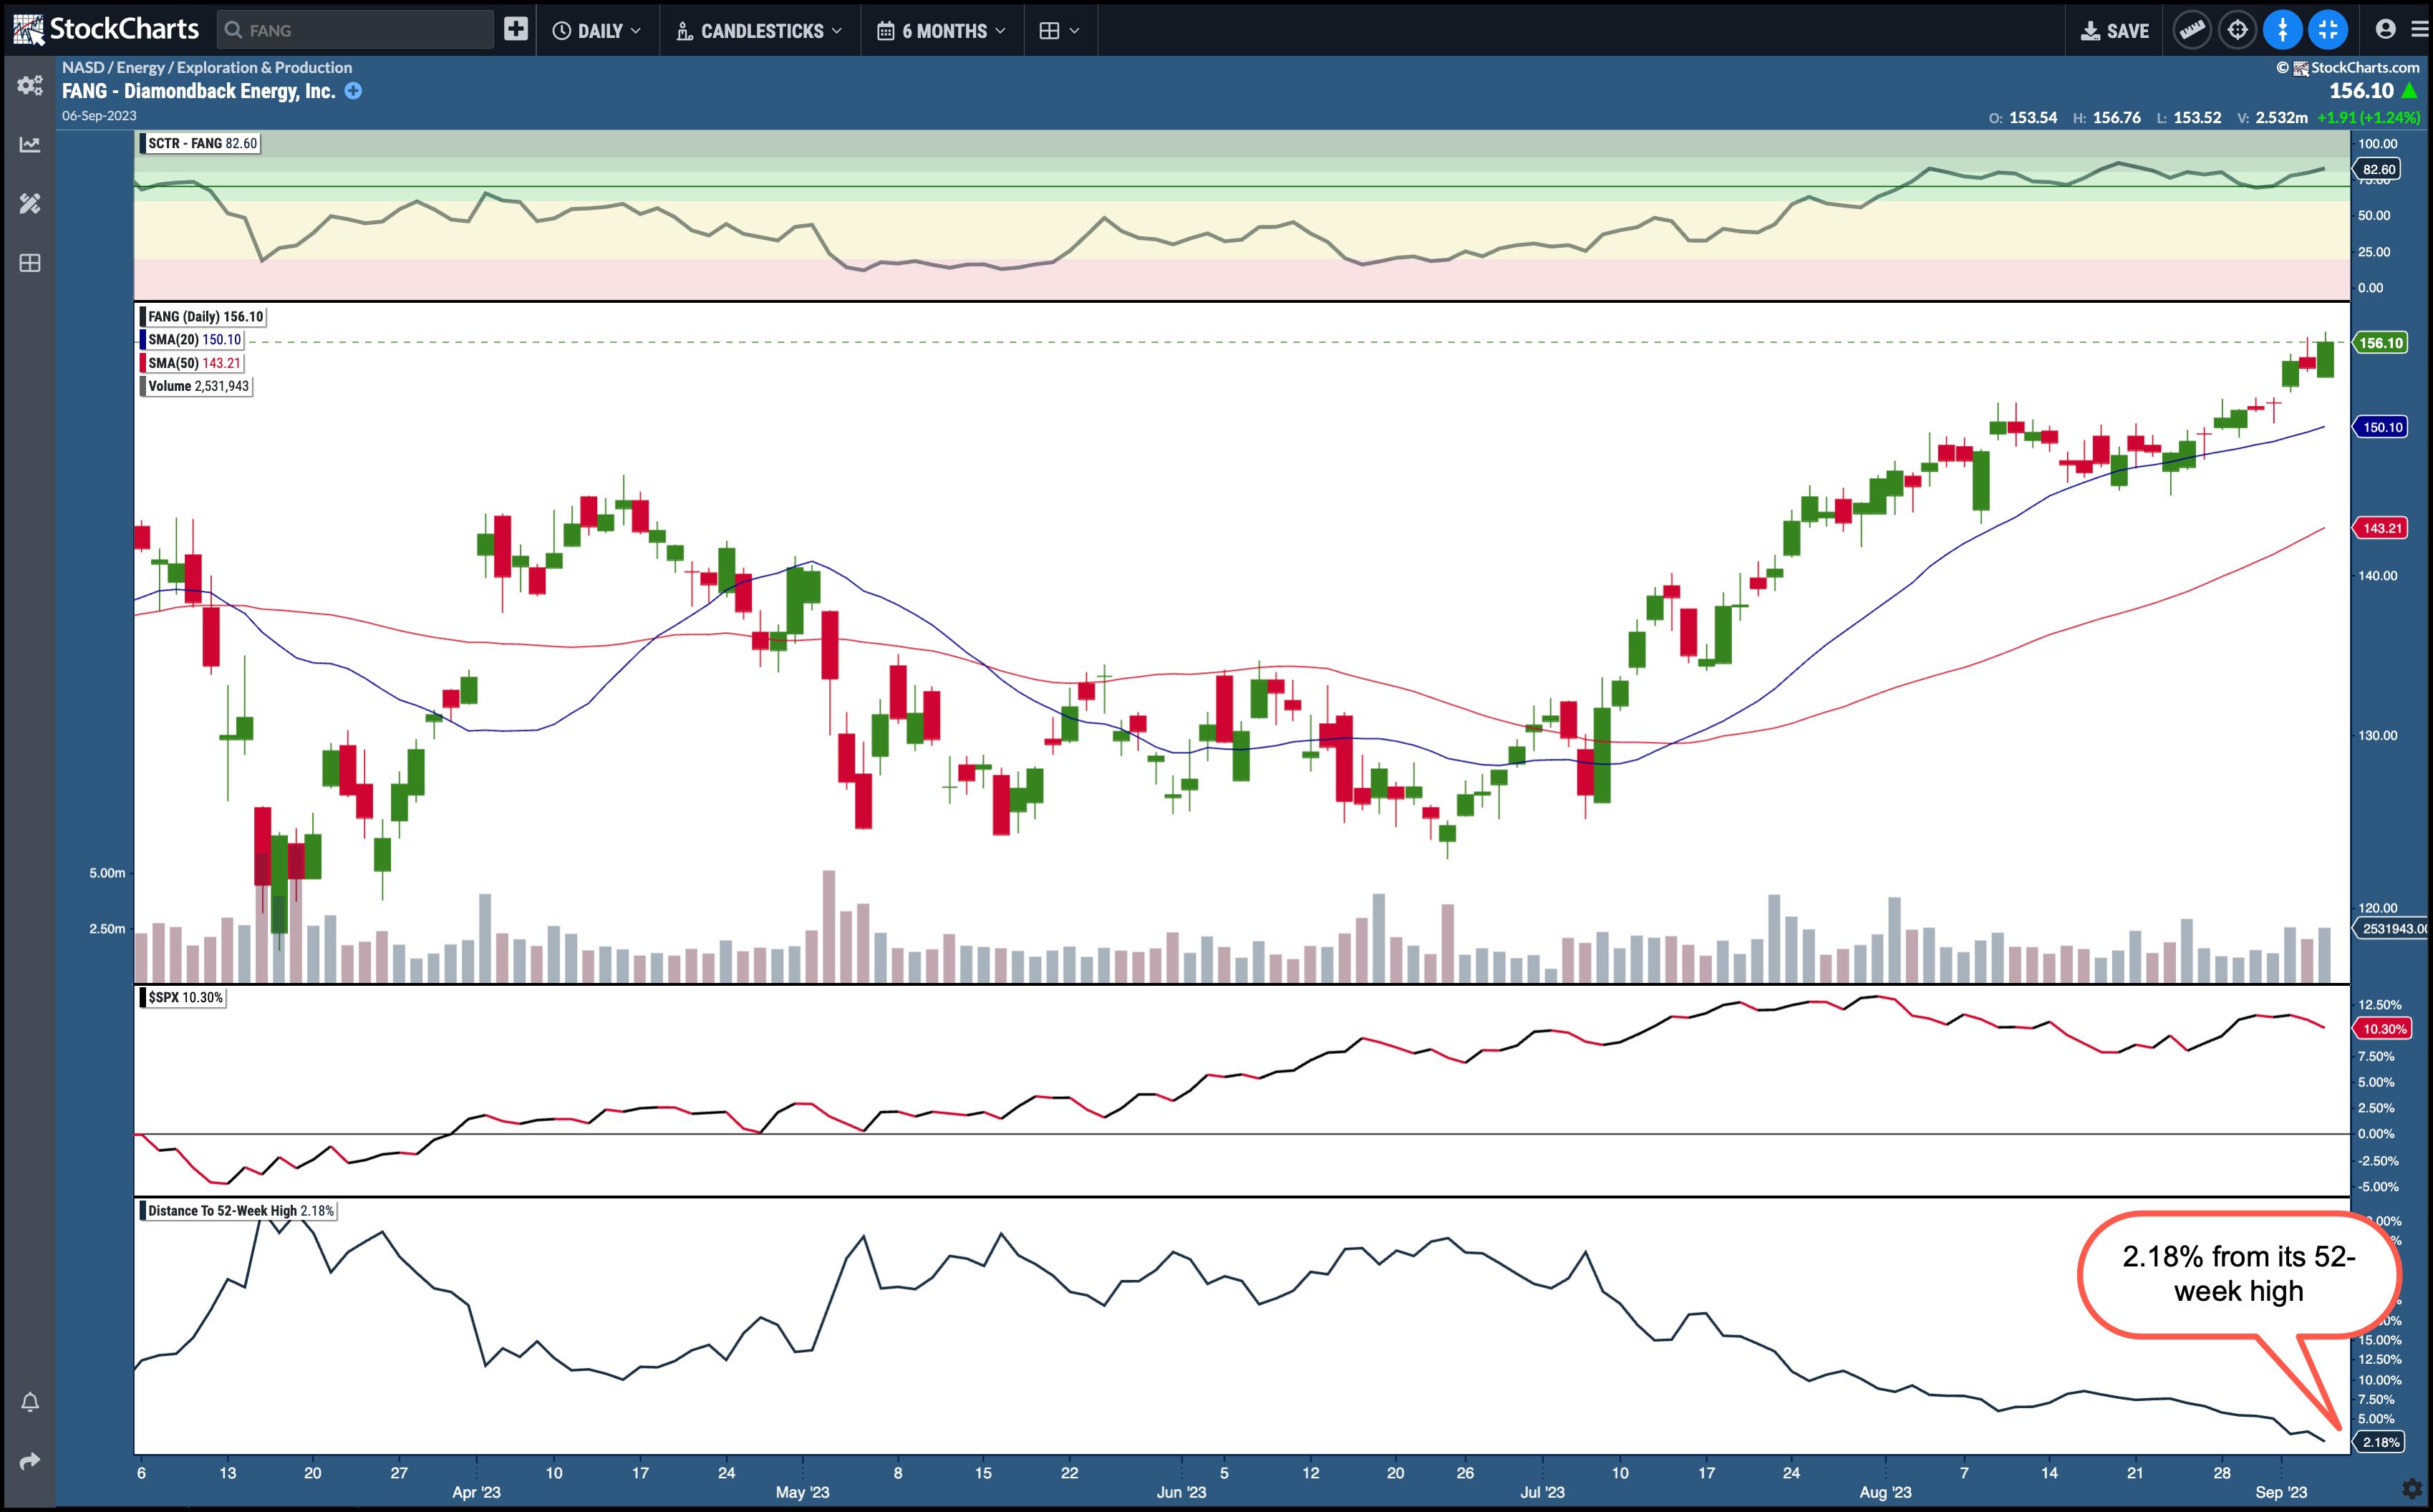This screenshot has width=2433, height=1512.
Task: Click the plus button beside the symbol search
Action: [515, 30]
